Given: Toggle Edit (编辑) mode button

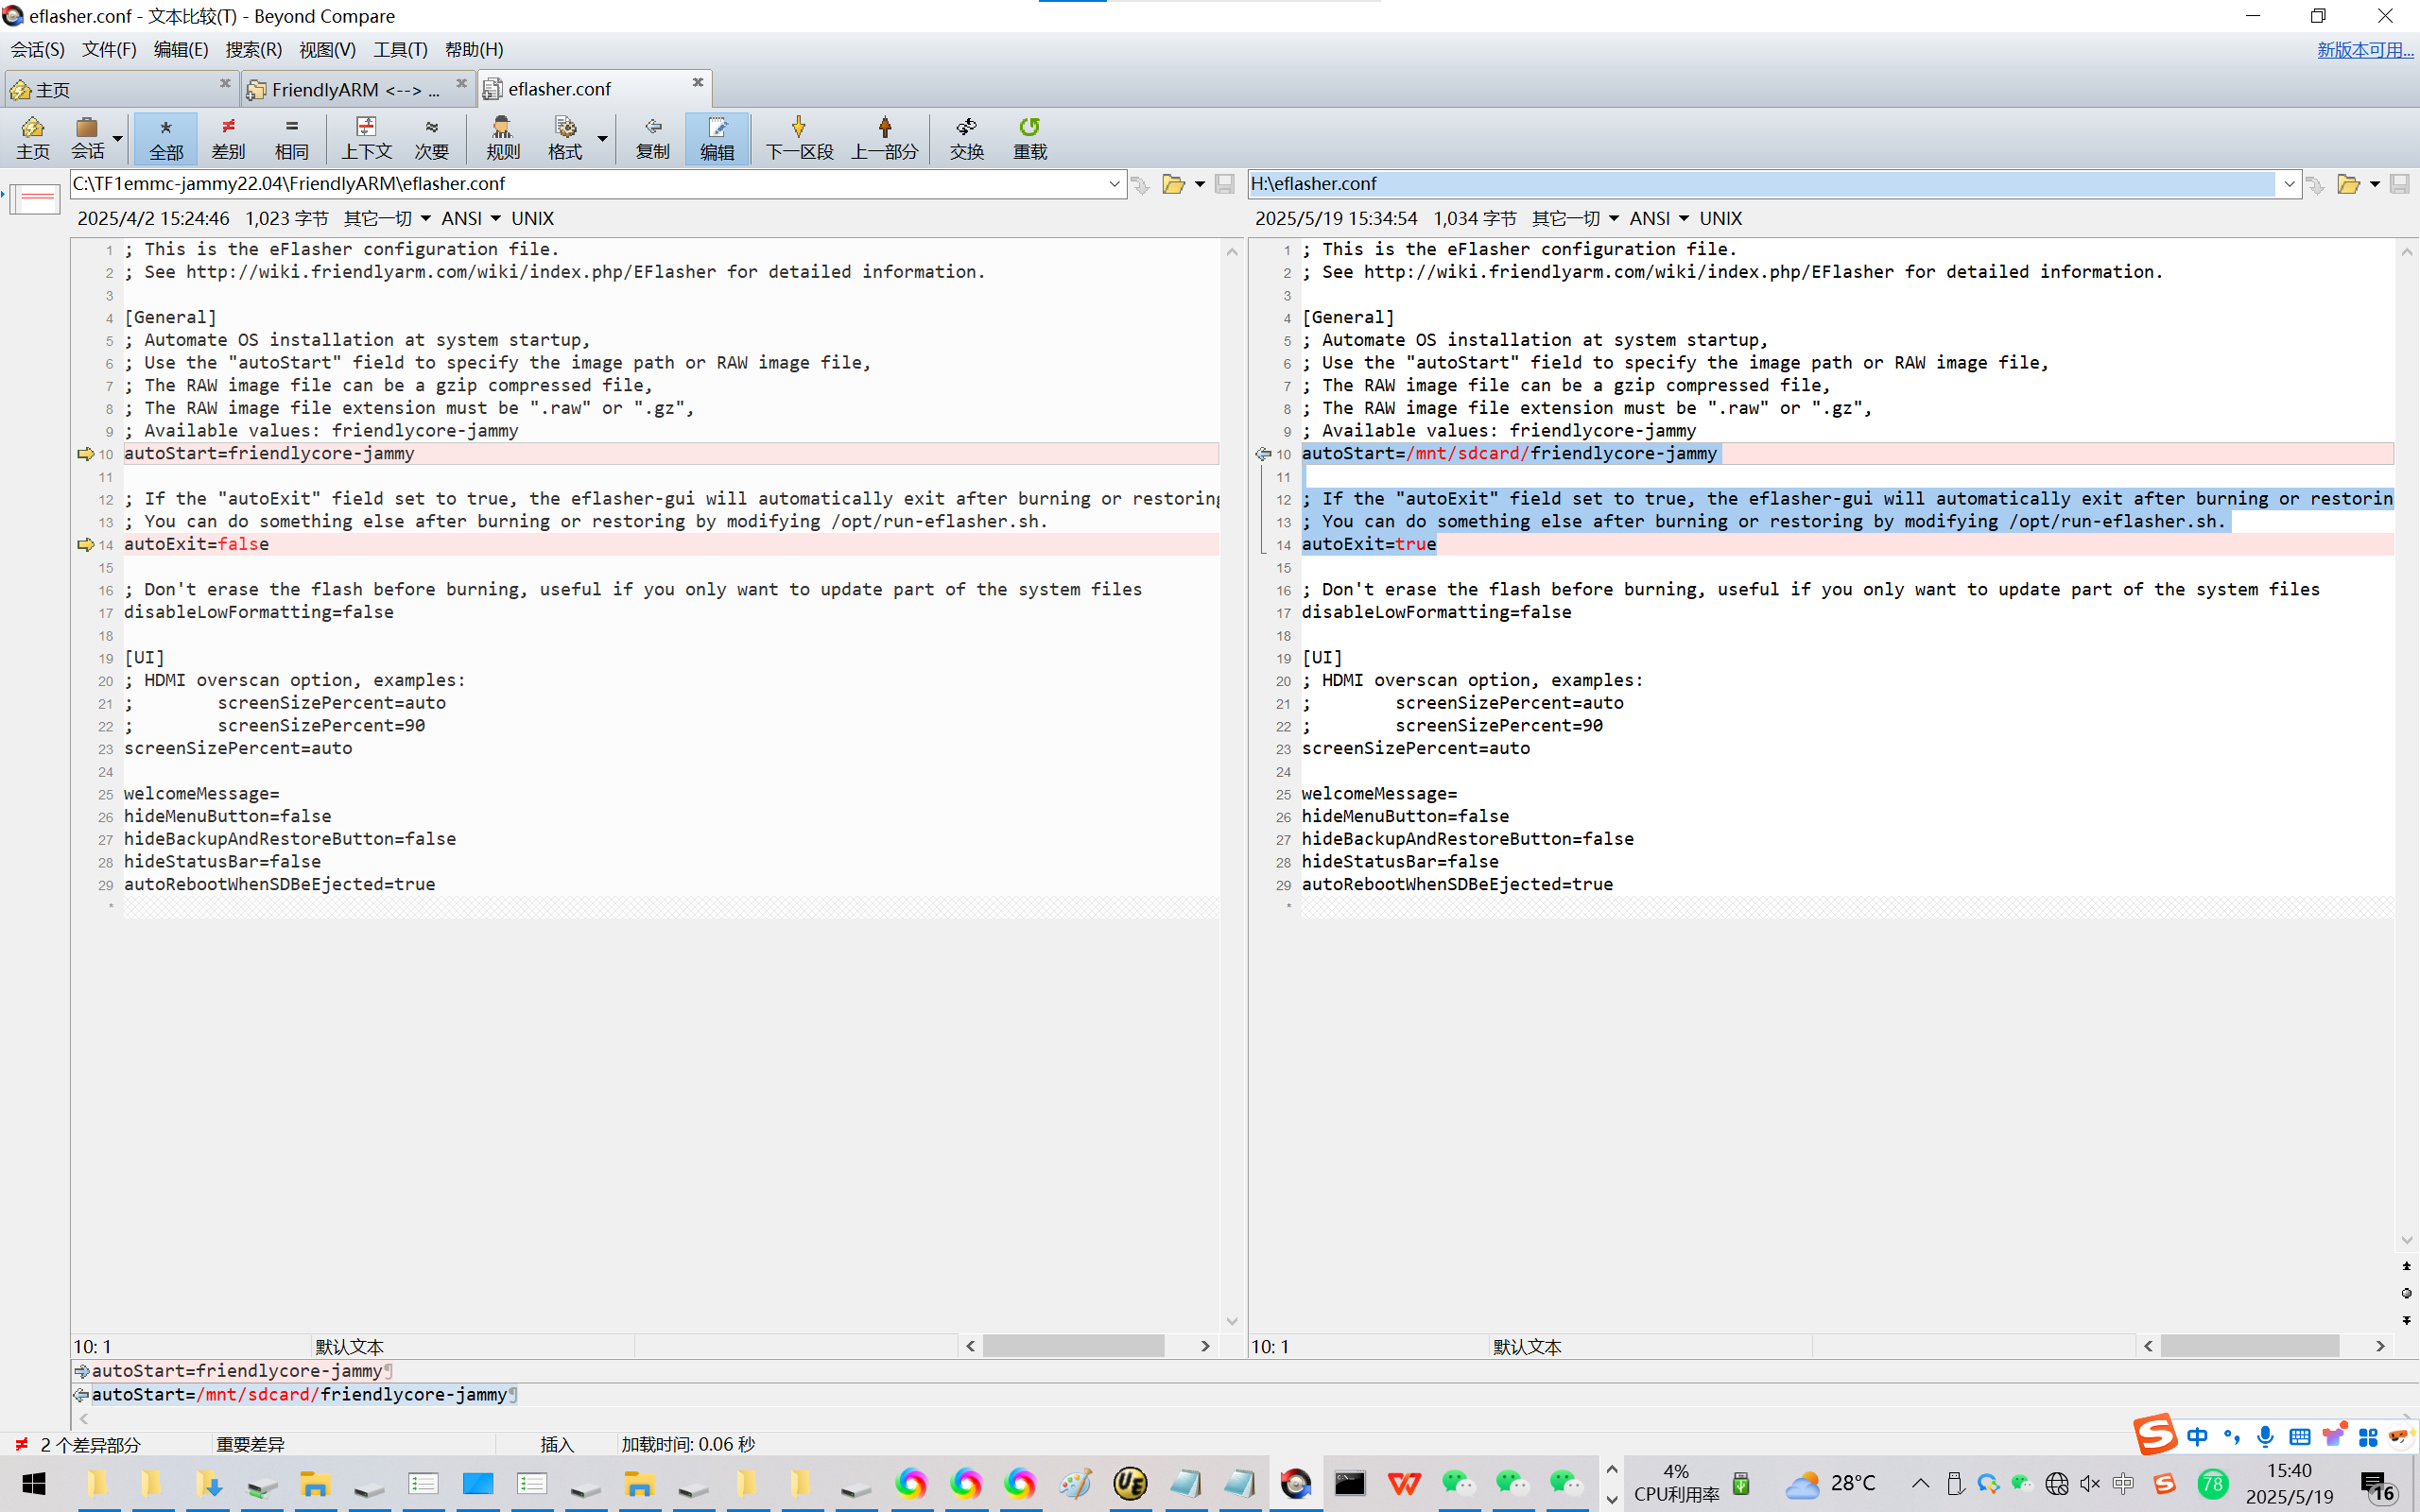Looking at the screenshot, I should (x=716, y=137).
